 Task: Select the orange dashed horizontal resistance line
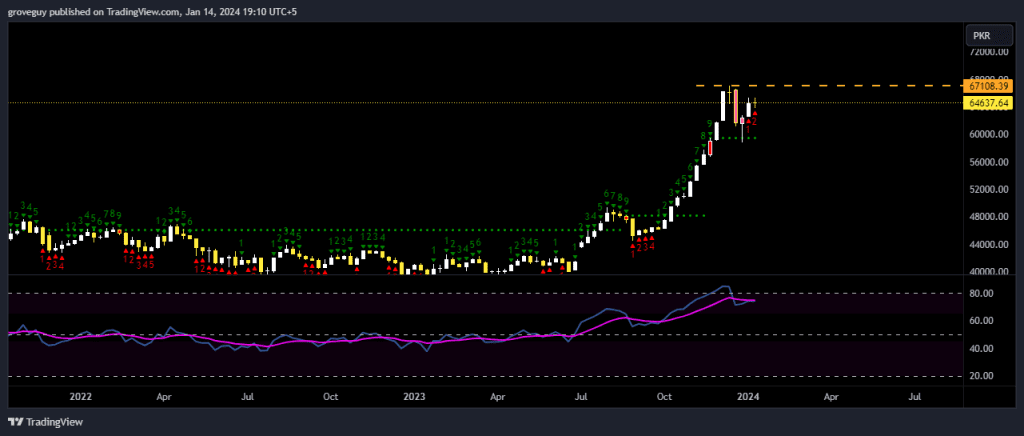[850, 86]
